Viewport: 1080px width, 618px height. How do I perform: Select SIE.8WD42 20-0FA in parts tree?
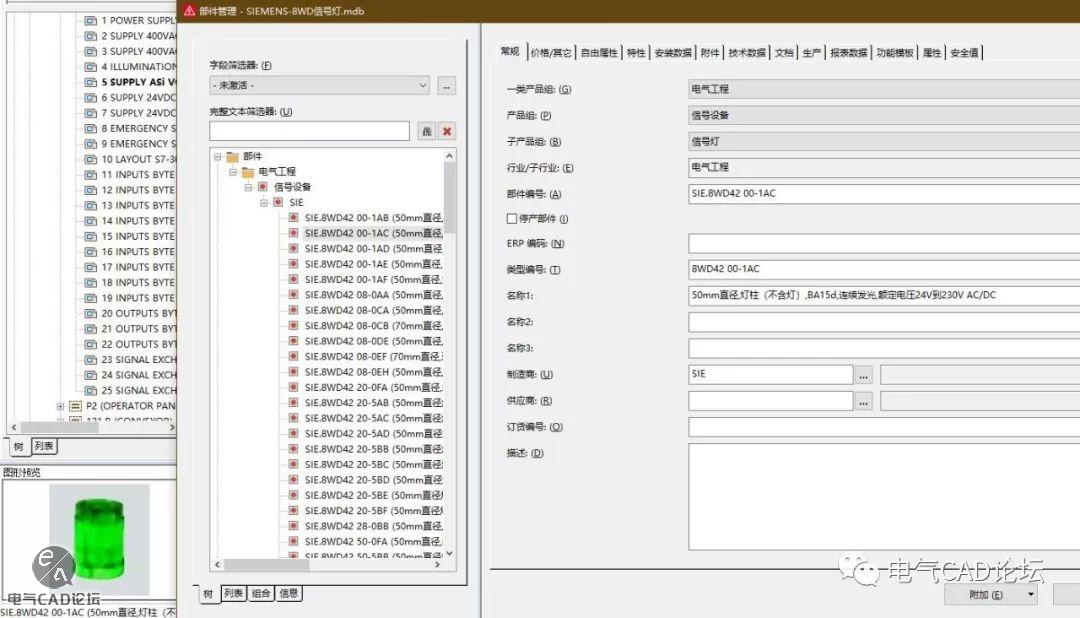[374, 387]
